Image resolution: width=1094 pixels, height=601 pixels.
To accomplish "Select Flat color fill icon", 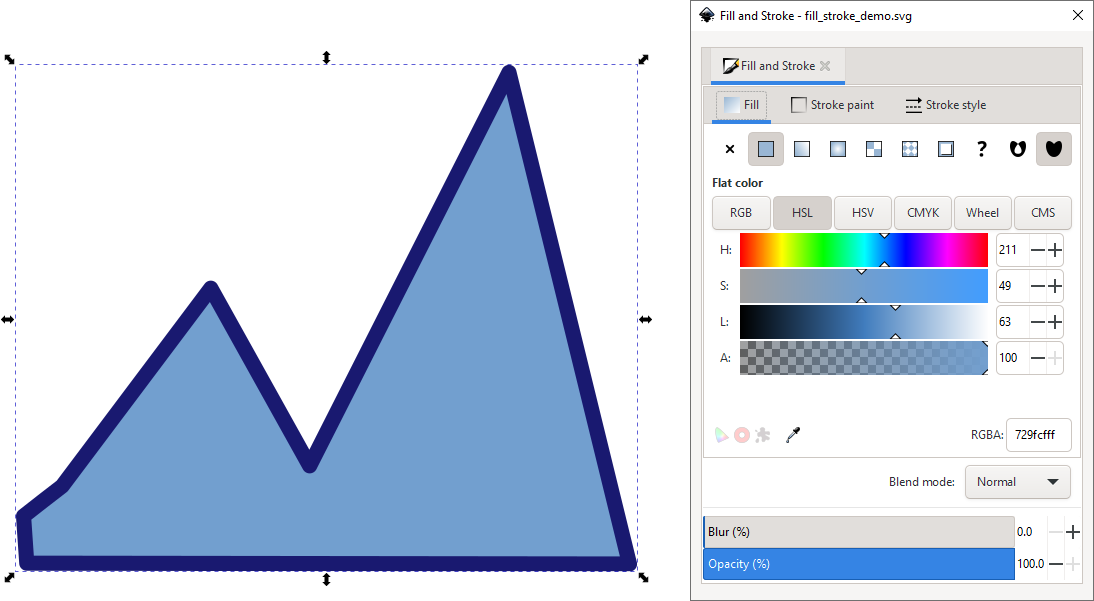I will pos(766,149).
